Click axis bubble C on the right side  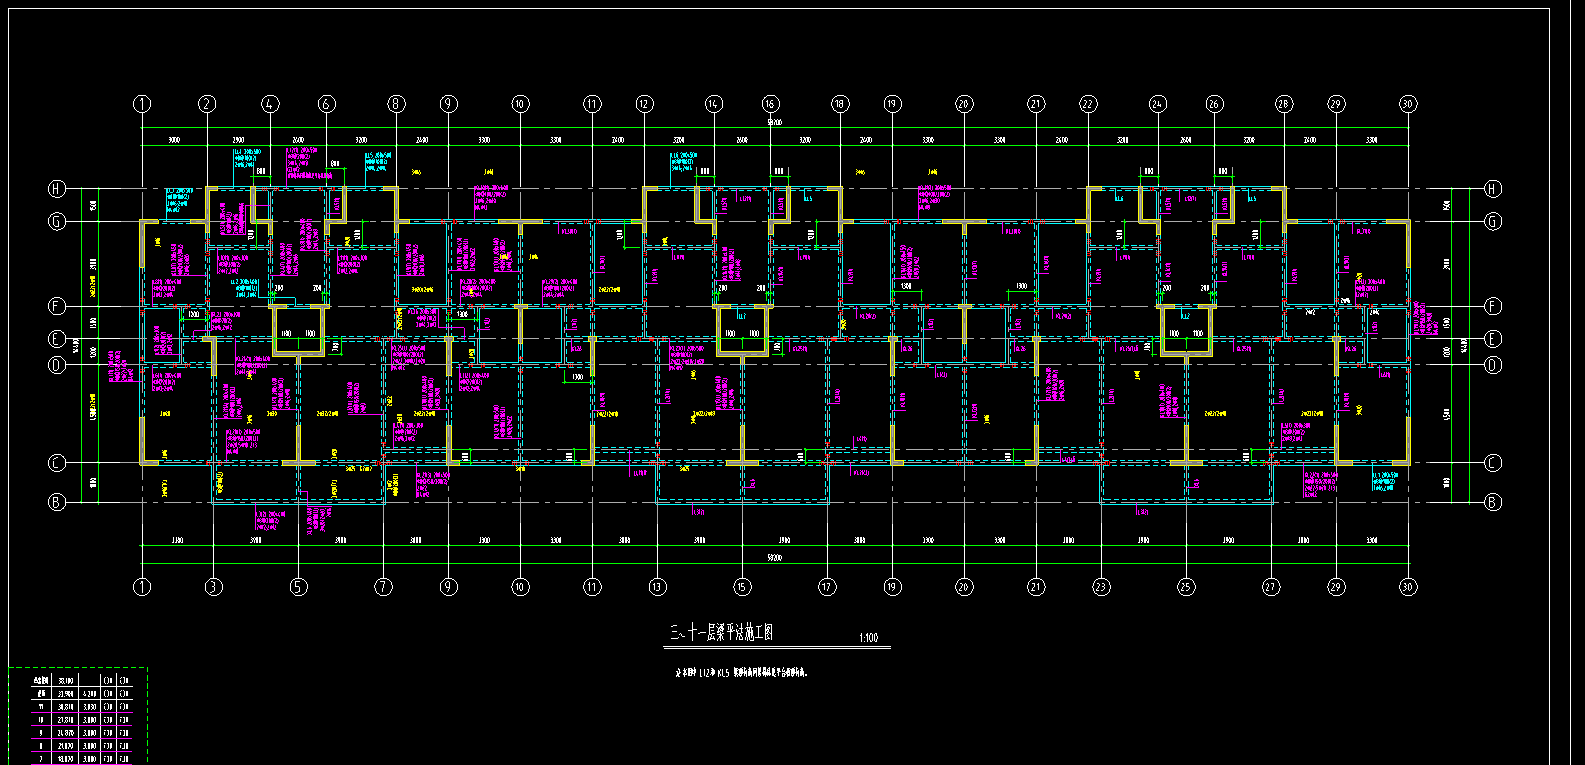(1493, 462)
